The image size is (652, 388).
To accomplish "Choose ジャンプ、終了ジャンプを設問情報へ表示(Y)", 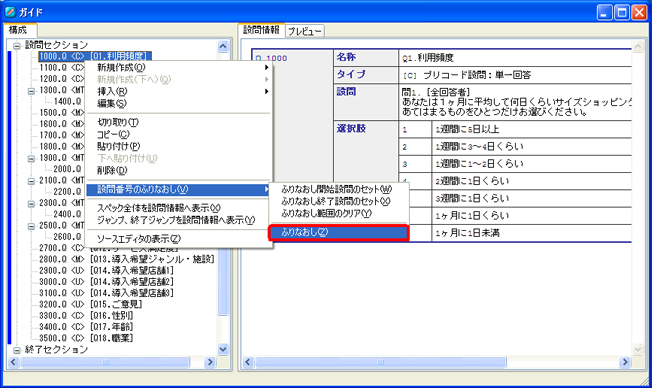I will (x=179, y=220).
